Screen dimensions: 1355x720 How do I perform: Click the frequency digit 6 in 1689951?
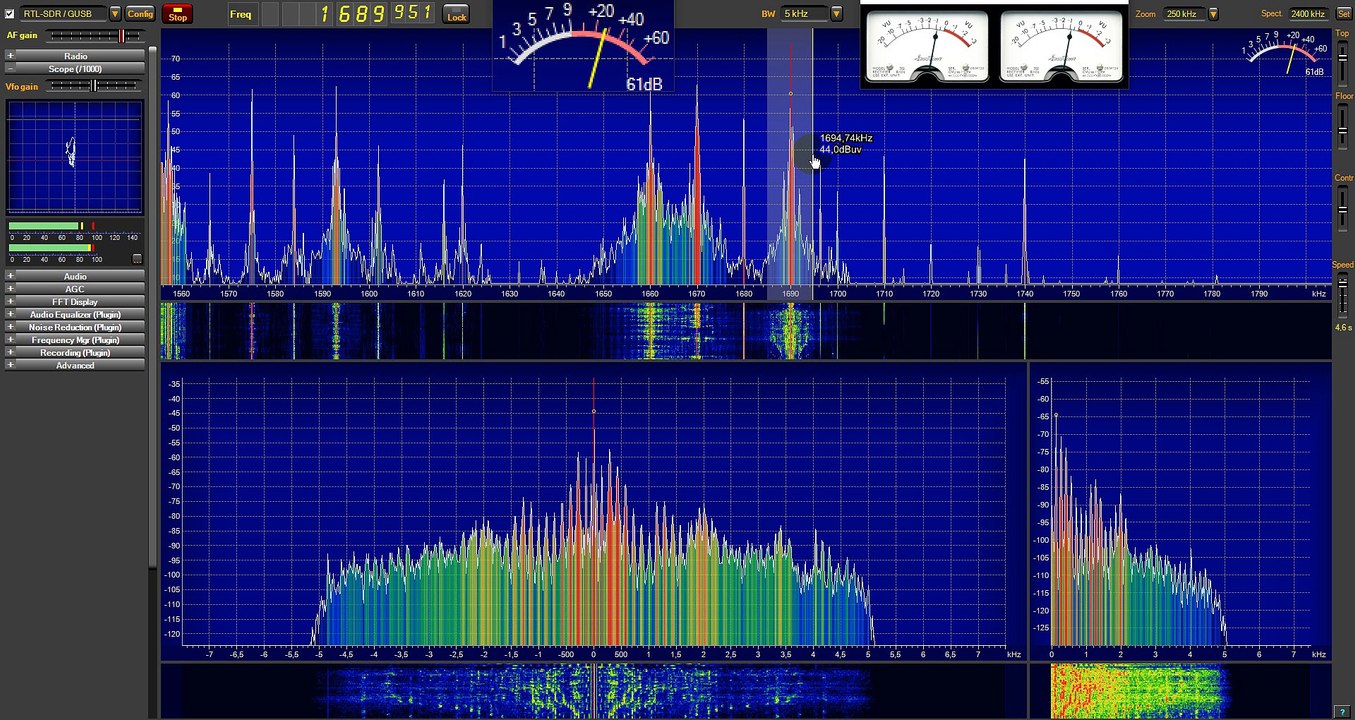(x=346, y=14)
